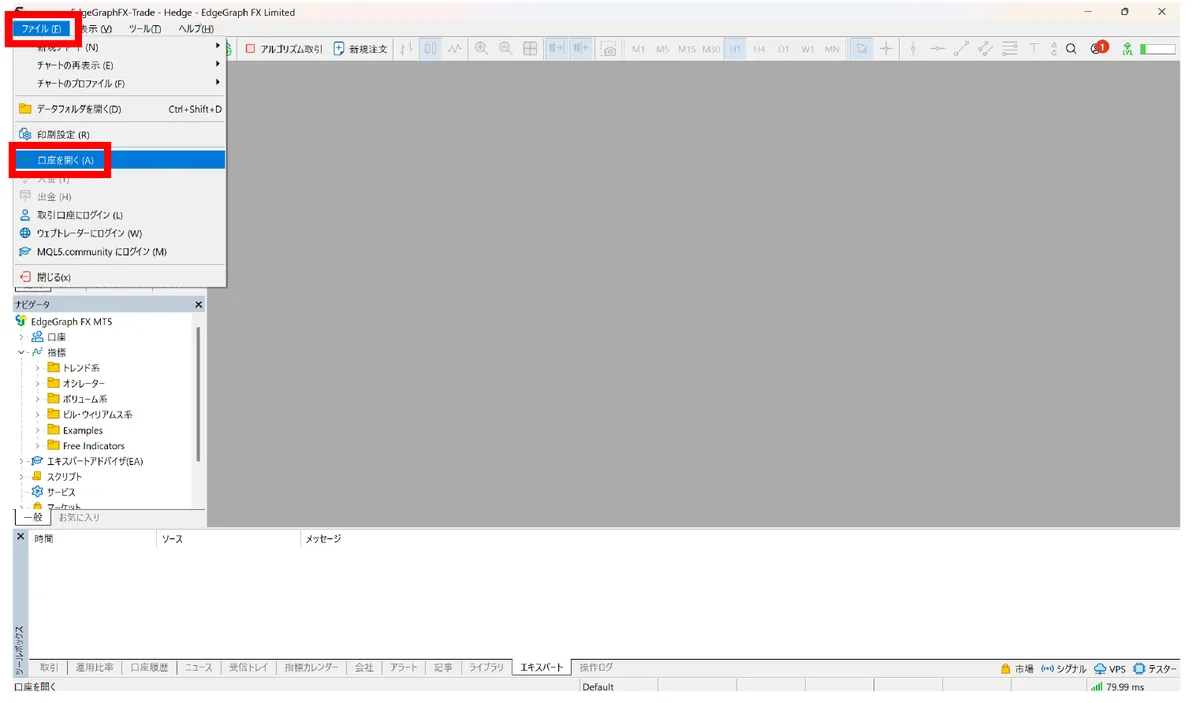Select the H1 timeframe
The height and width of the screenshot is (703, 1200).
(x=735, y=48)
